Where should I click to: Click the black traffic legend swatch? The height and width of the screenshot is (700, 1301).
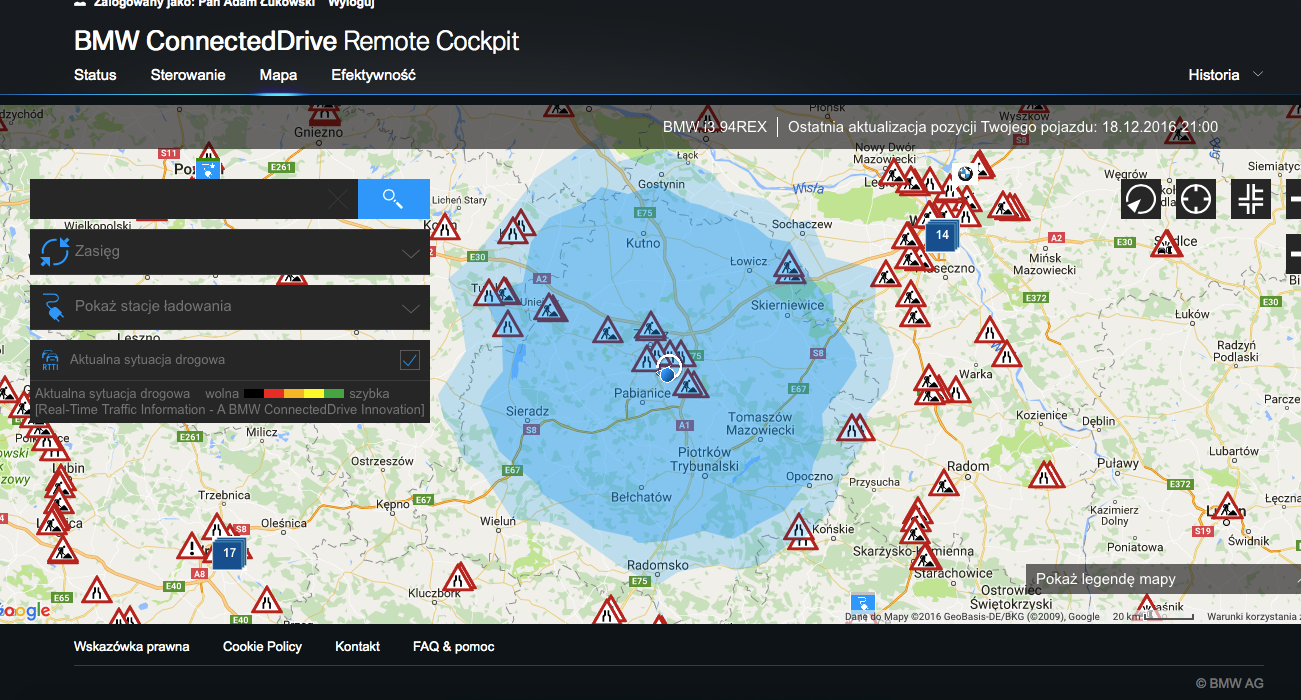click(254, 394)
